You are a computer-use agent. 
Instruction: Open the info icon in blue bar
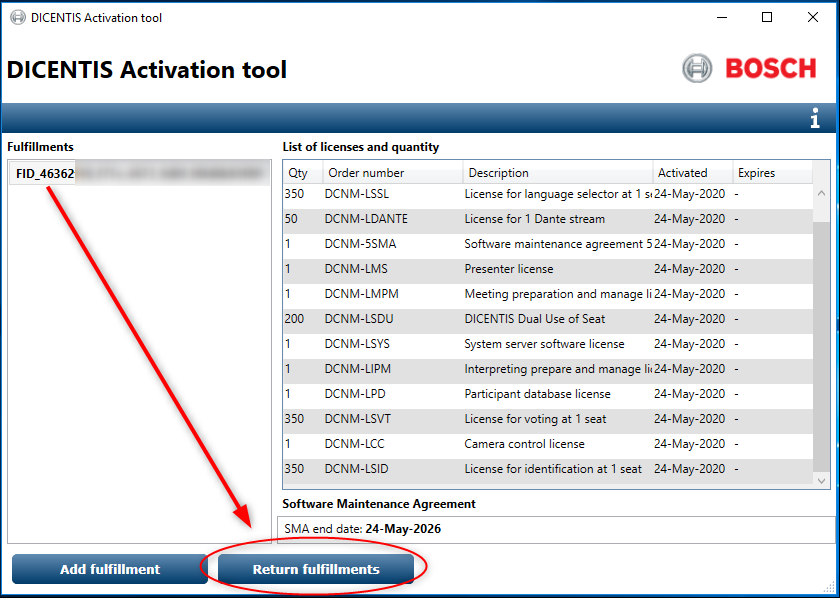click(814, 118)
